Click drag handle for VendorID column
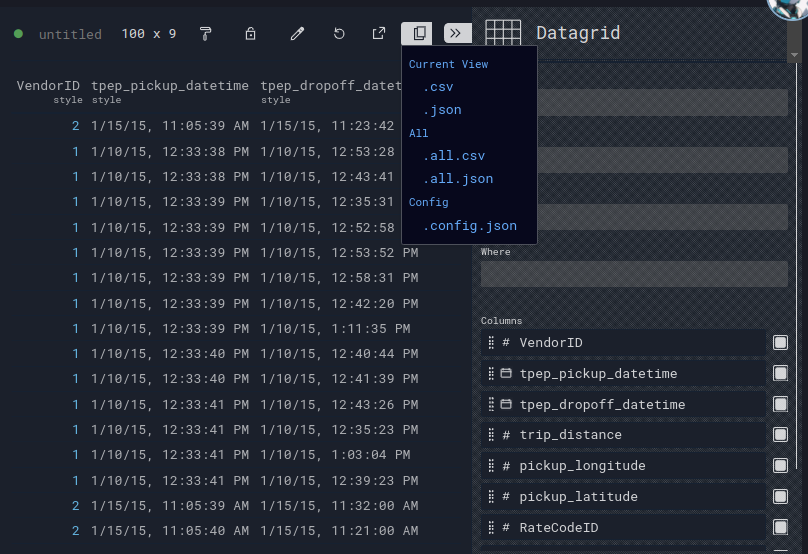Image resolution: width=808 pixels, height=554 pixels. 491,343
